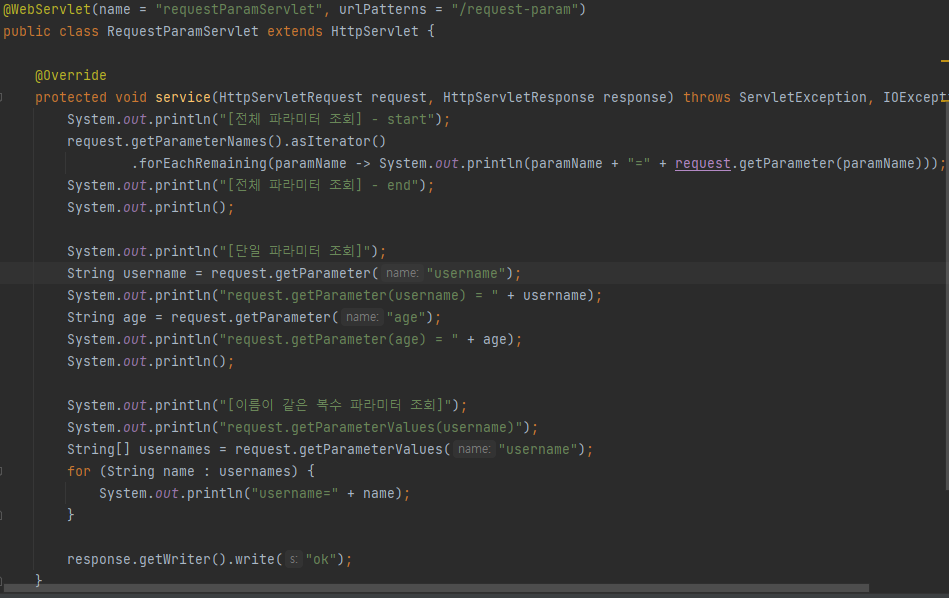The height and width of the screenshot is (598, 949).
Task: Click the ServletException type
Action: point(803,97)
